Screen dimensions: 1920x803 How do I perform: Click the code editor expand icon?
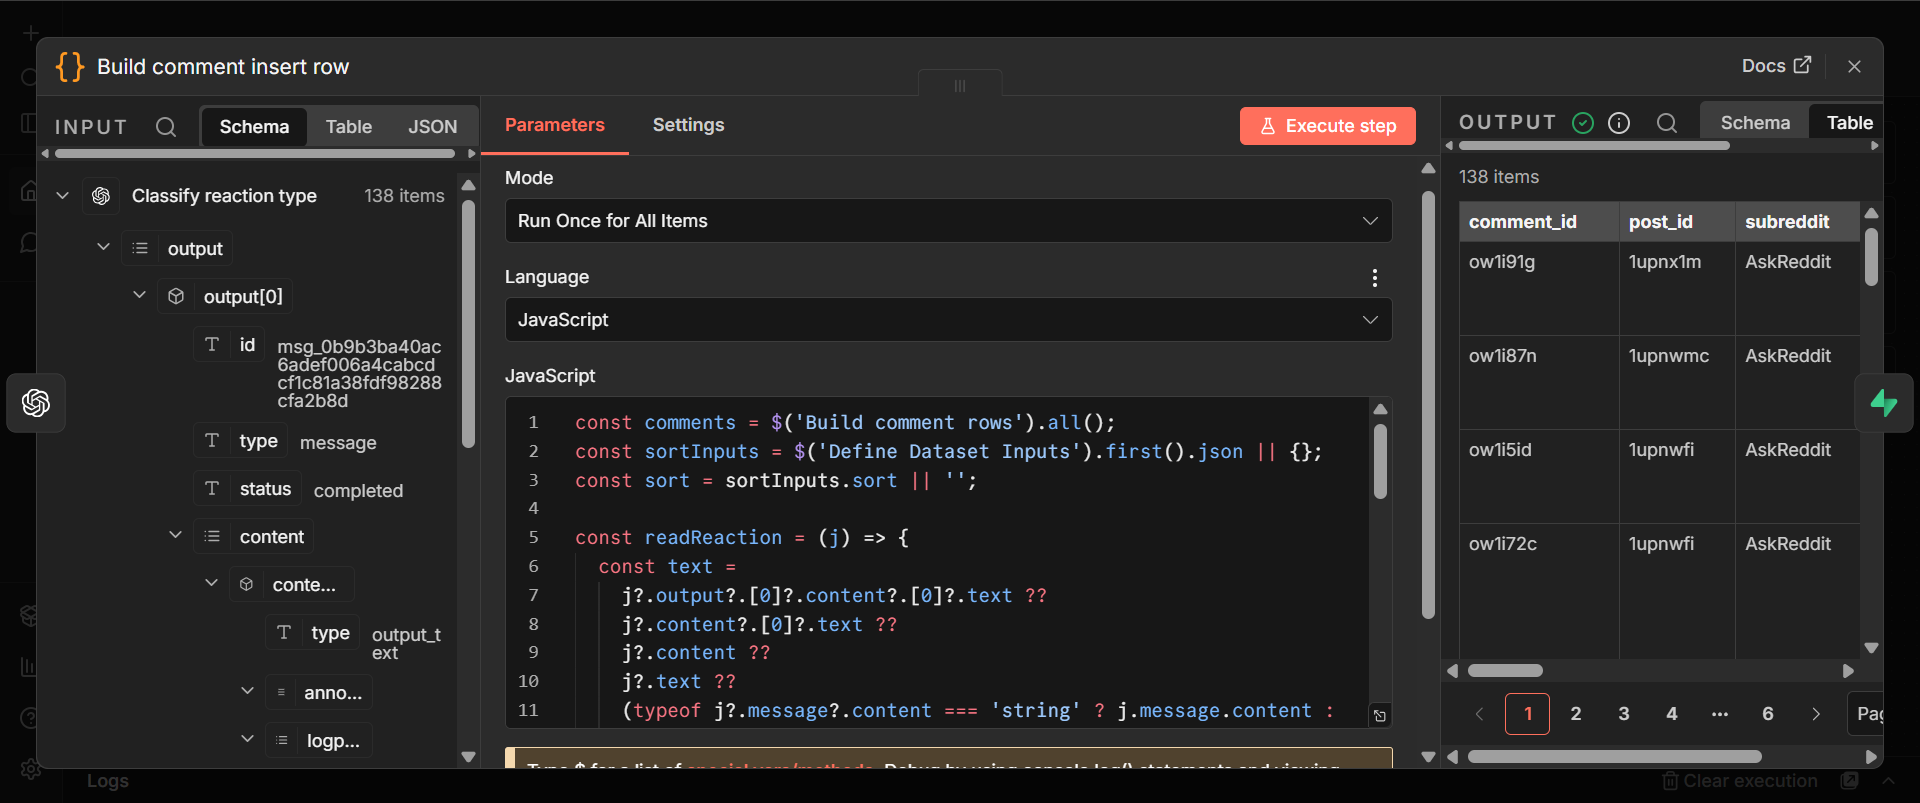(x=1380, y=715)
